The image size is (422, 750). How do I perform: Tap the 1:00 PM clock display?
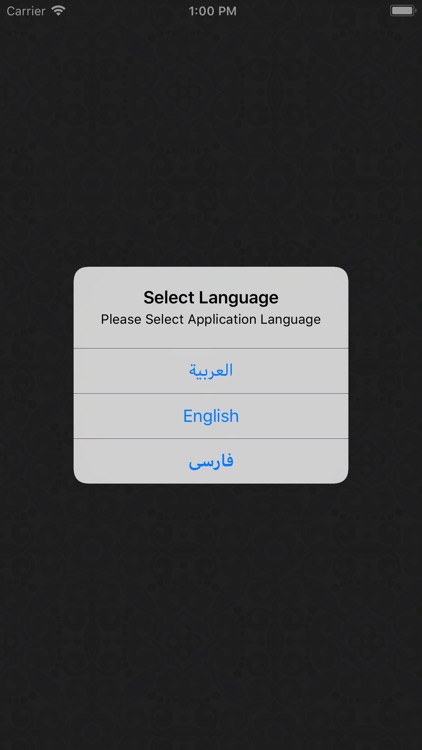tap(212, 11)
